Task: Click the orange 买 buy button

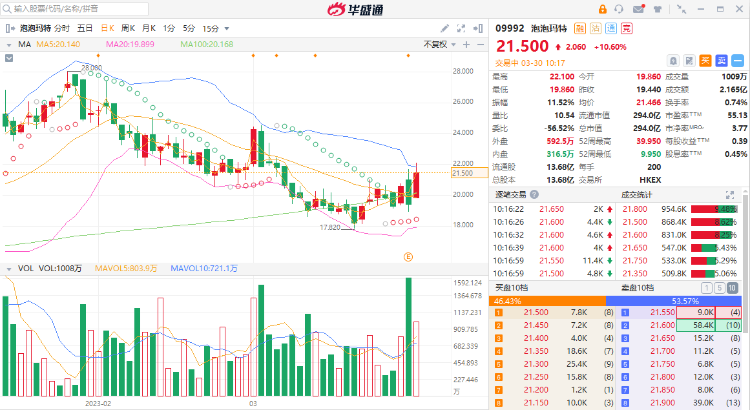Action: tap(706, 61)
